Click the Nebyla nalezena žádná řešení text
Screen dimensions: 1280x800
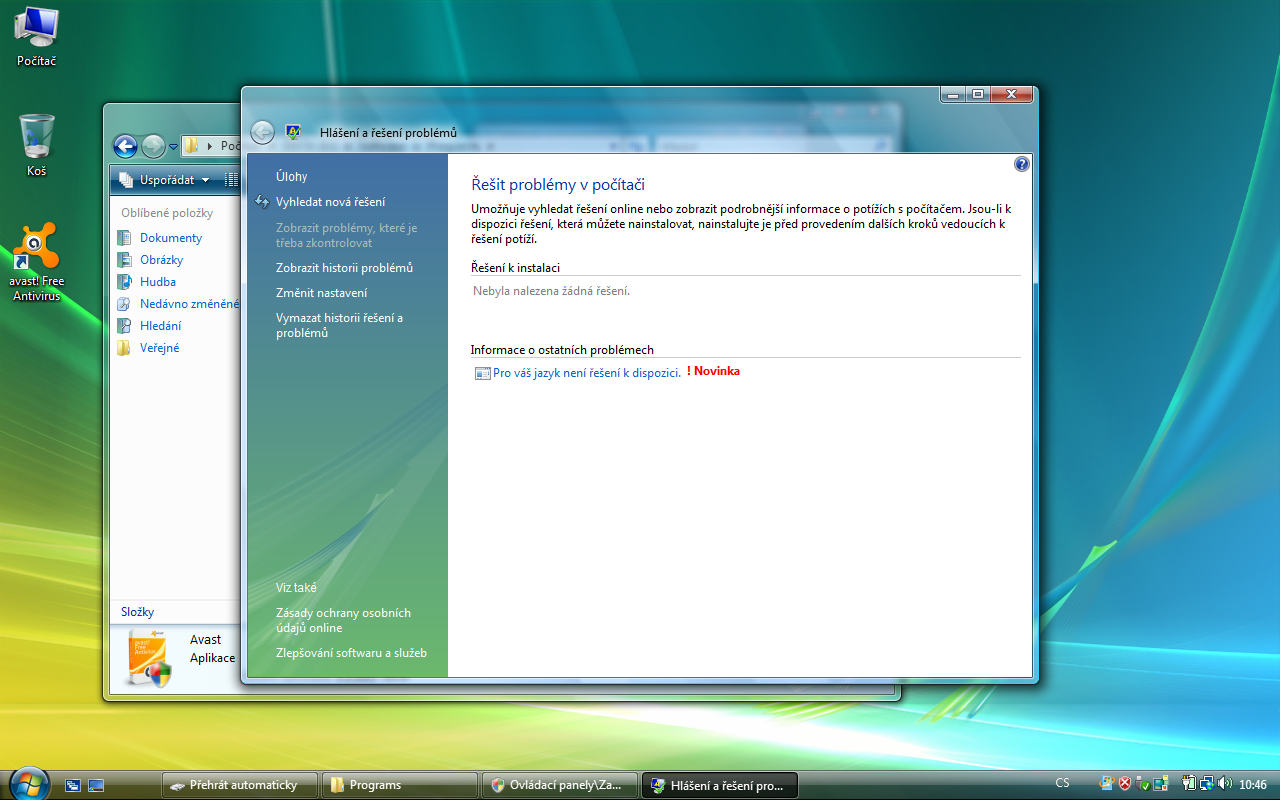click(551, 291)
